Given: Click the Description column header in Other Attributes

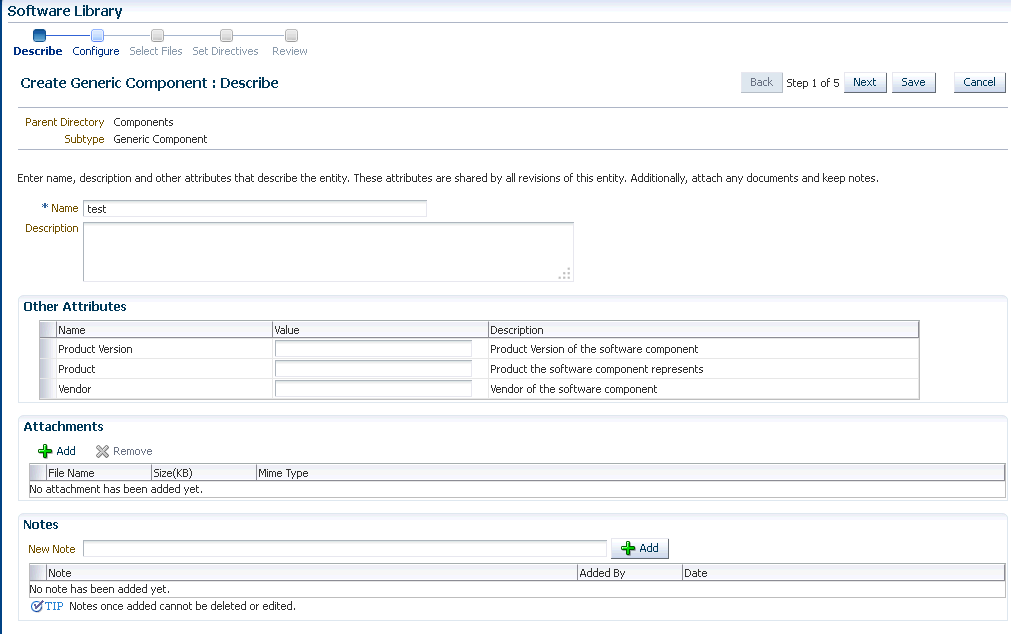Looking at the screenshot, I should pos(703,330).
